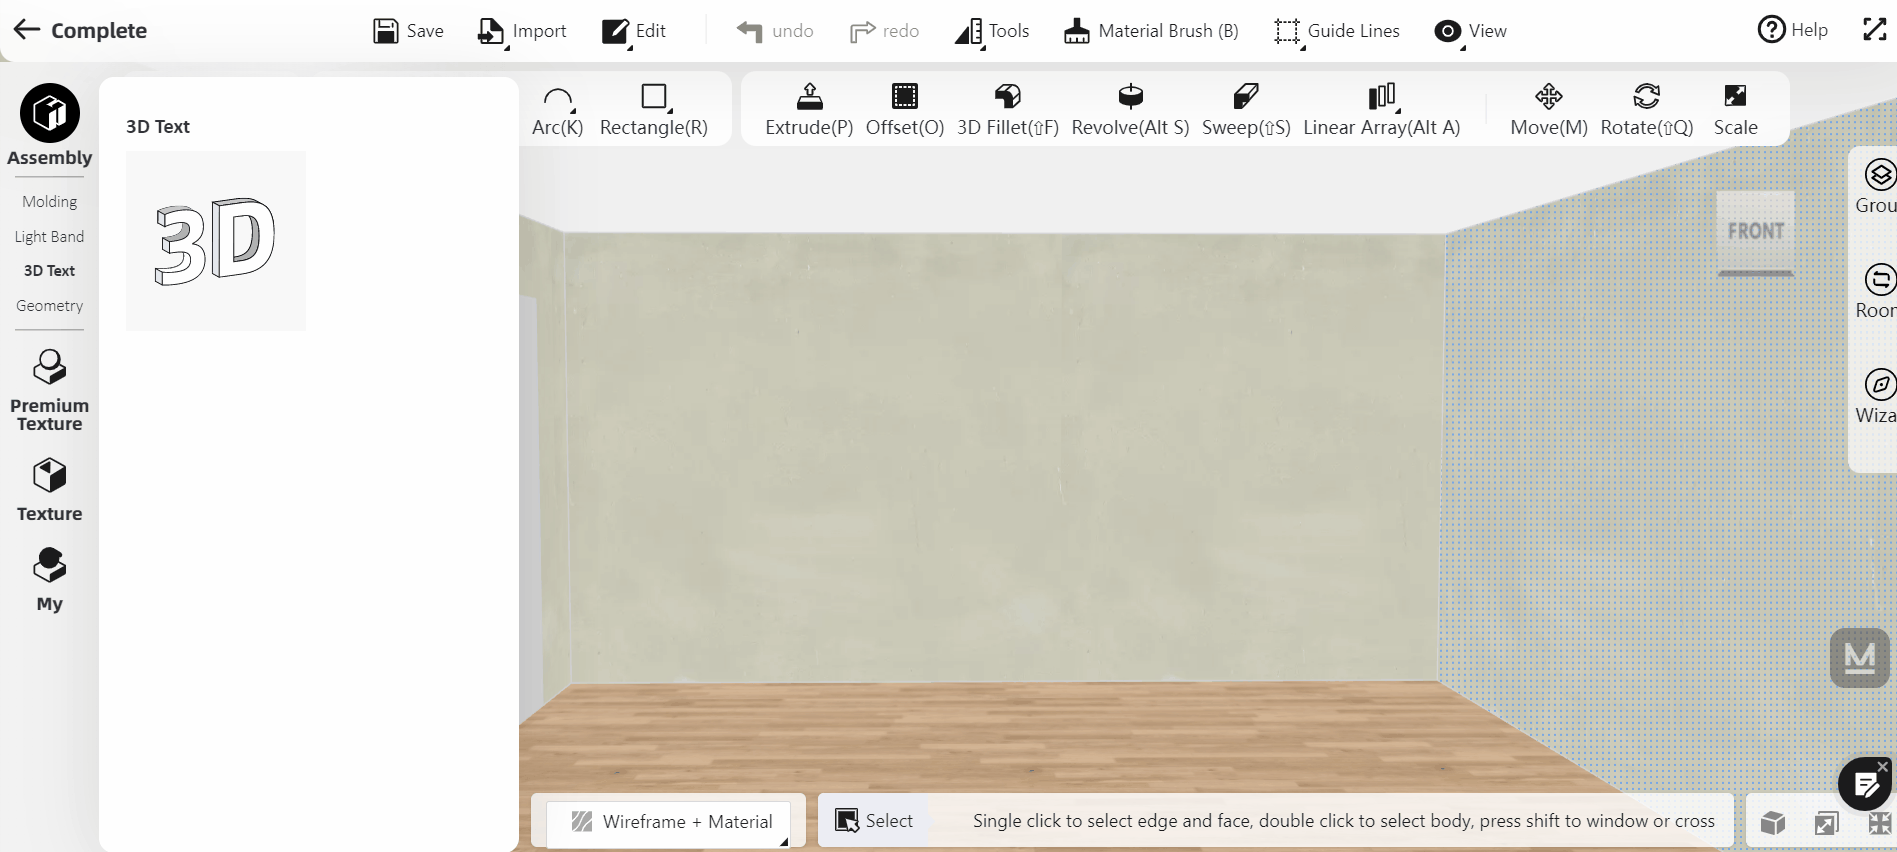Click the bottom-bar popout window icon

point(1827,823)
